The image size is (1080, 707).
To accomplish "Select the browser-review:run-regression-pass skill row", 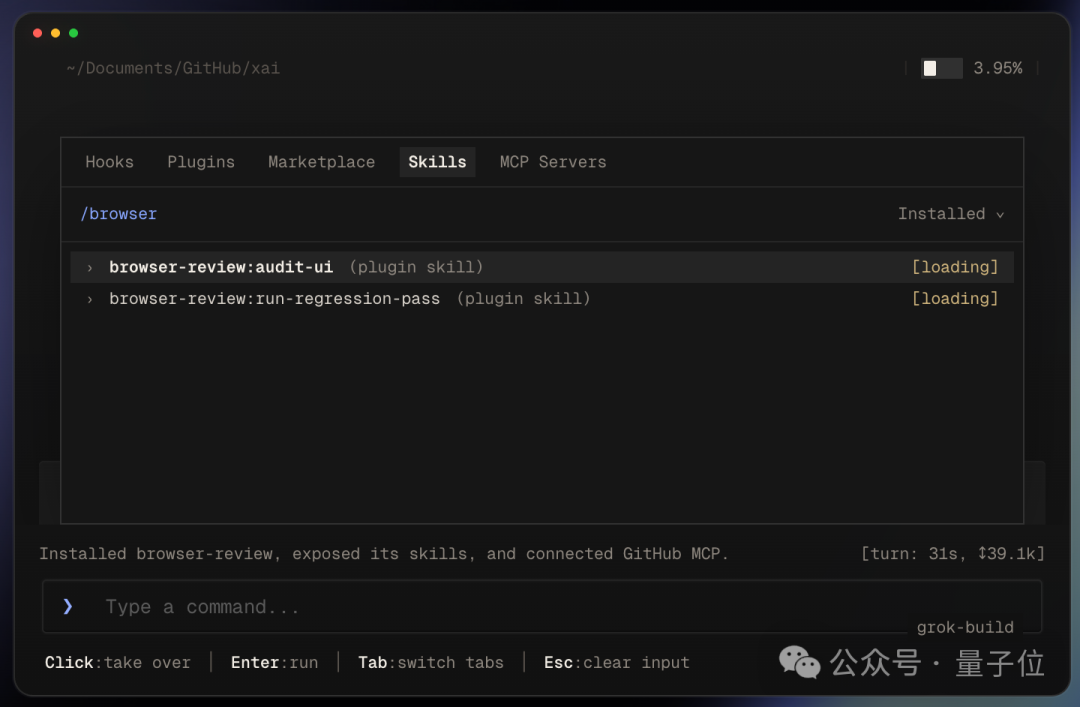I will tap(541, 298).
